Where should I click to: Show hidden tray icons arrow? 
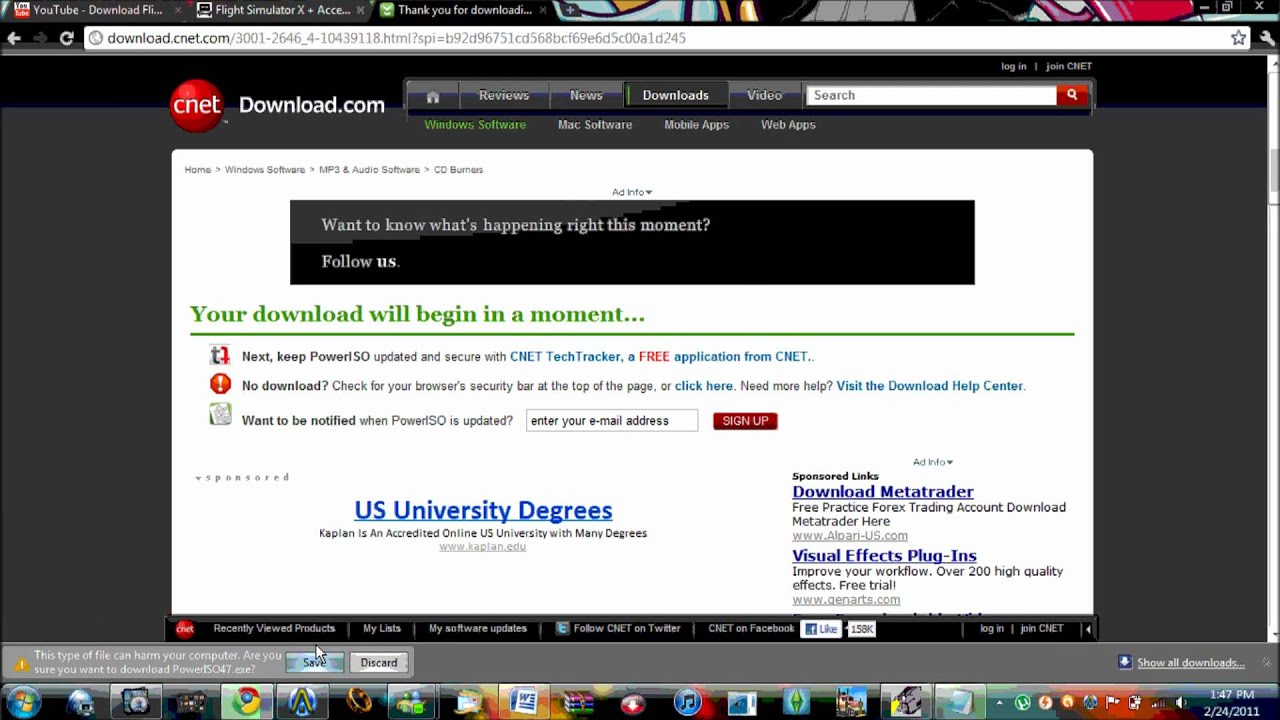pyautogui.click(x=999, y=703)
